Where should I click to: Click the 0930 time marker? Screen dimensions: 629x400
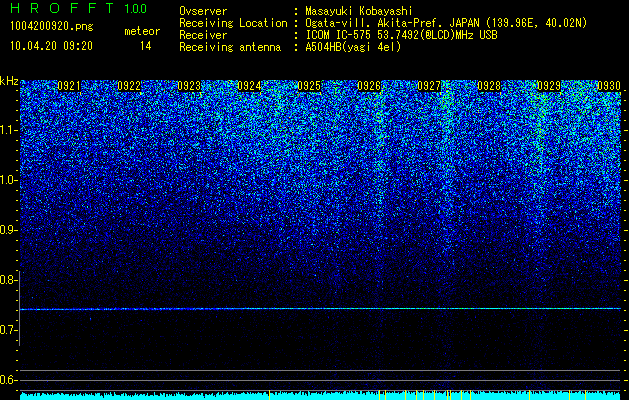(x=609, y=86)
